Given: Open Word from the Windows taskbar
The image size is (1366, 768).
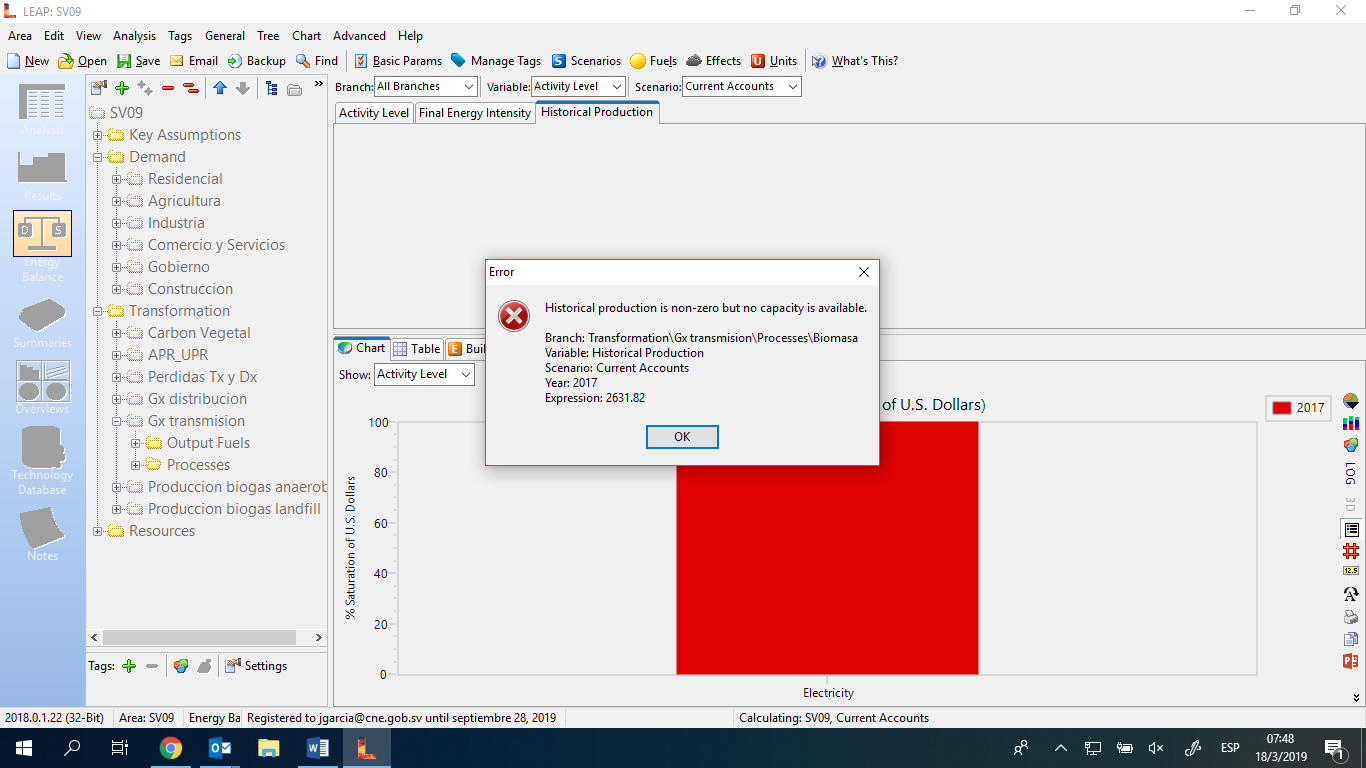Looking at the screenshot, I should pyautogui.click(x=318, y=748).
